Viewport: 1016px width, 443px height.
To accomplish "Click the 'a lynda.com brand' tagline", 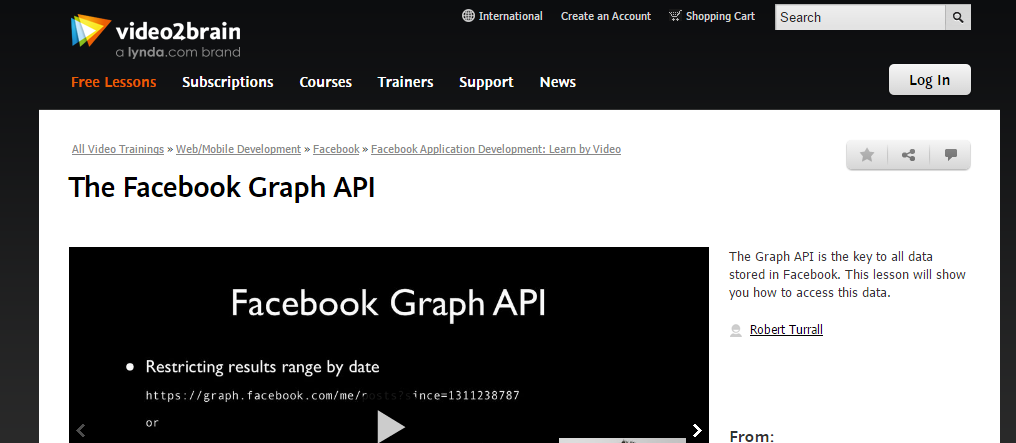I will (x=178, y=52).
